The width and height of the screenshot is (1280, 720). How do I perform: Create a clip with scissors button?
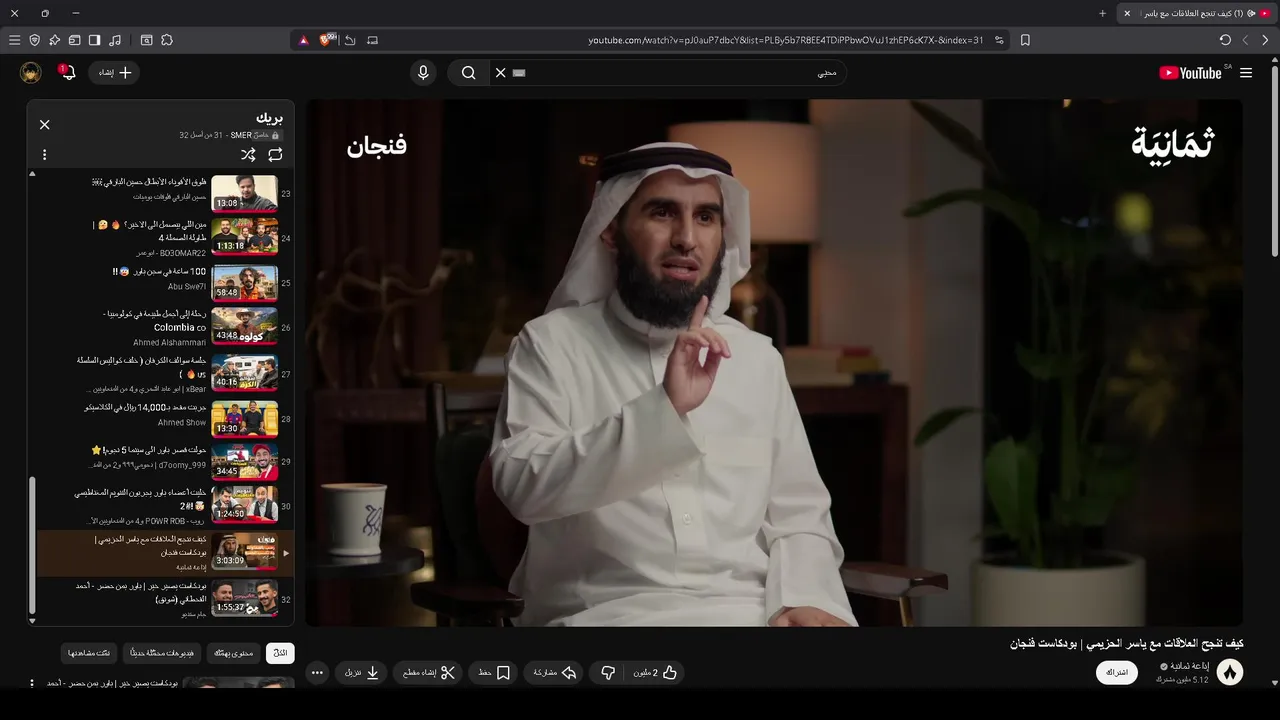point(429,673)
